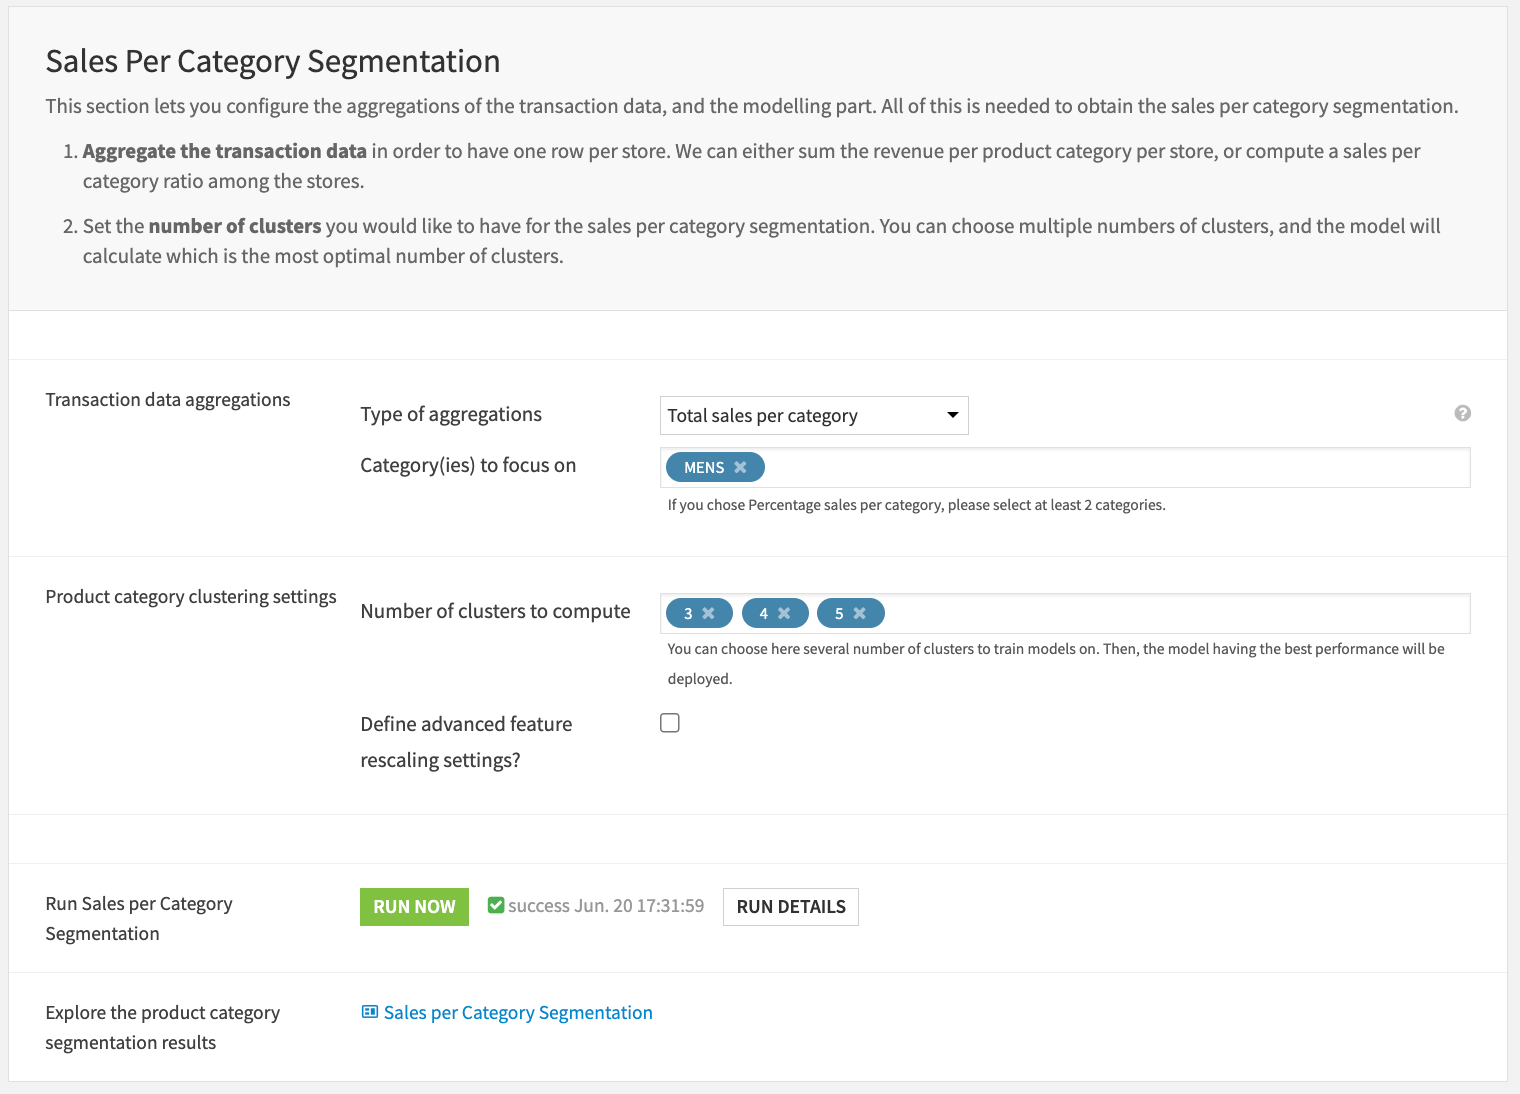Screen dimensions: 1520x1094
Task: Click the Product category clustering settings label
Action: 190,596
